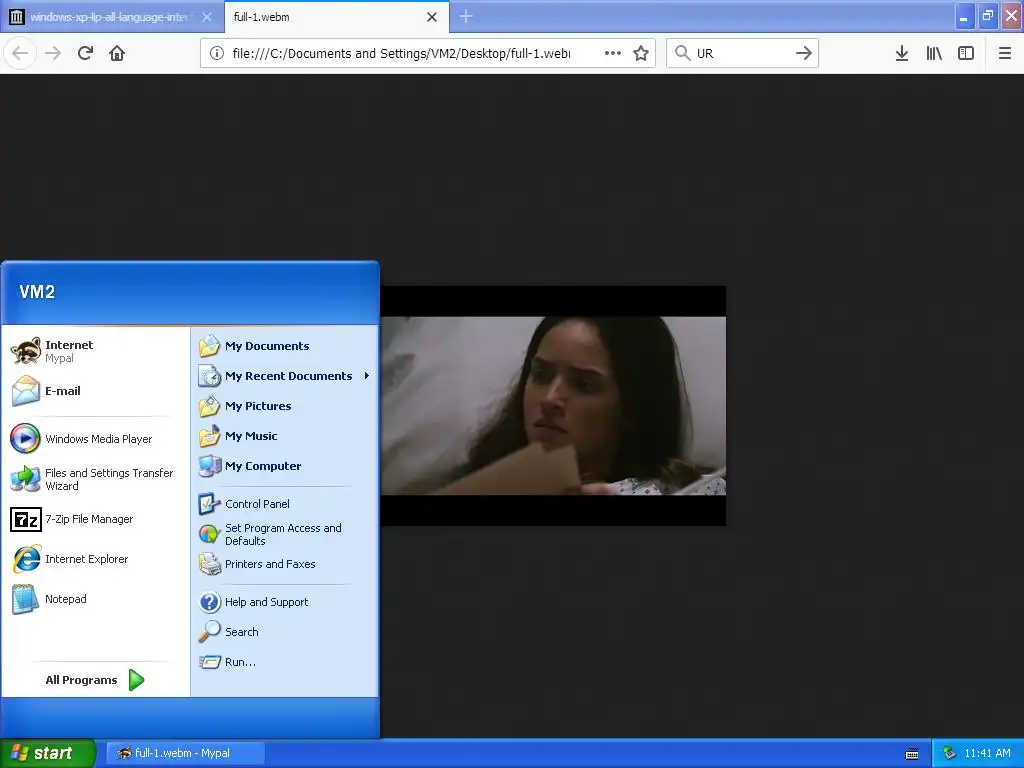
Task: Reload the current page
Action: point(86,54)
